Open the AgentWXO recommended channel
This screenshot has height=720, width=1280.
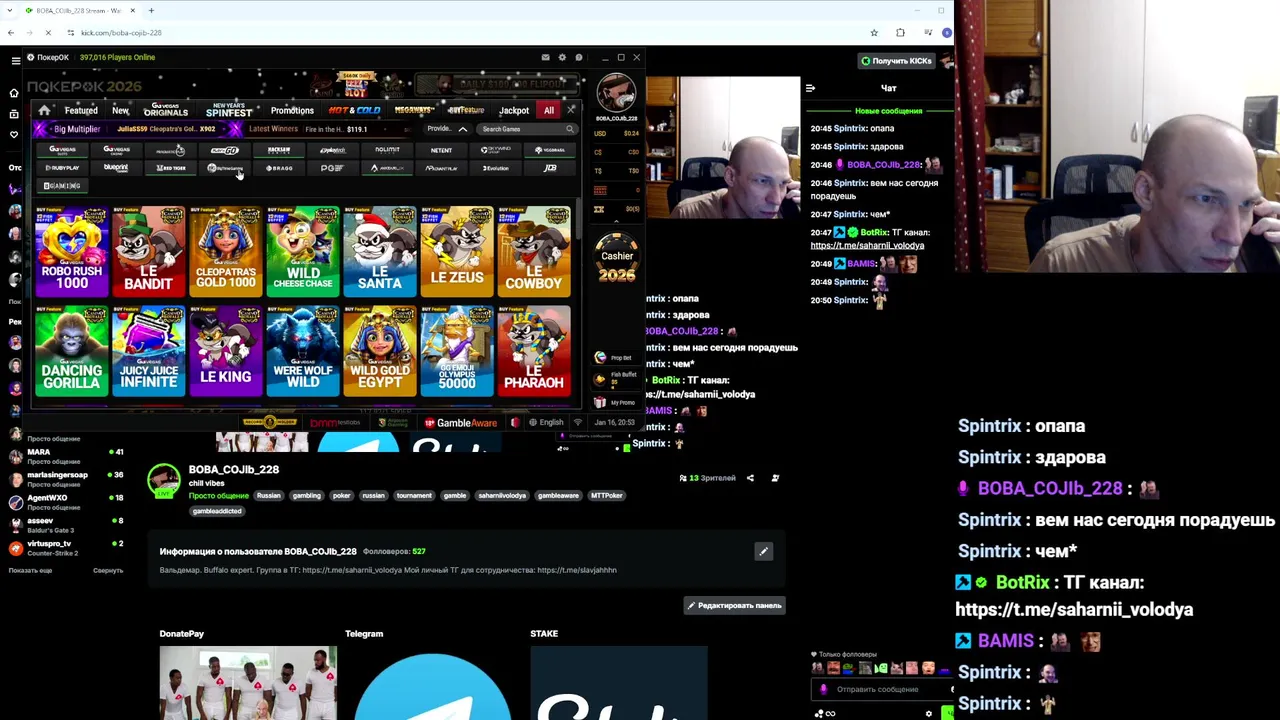[64, 502]
